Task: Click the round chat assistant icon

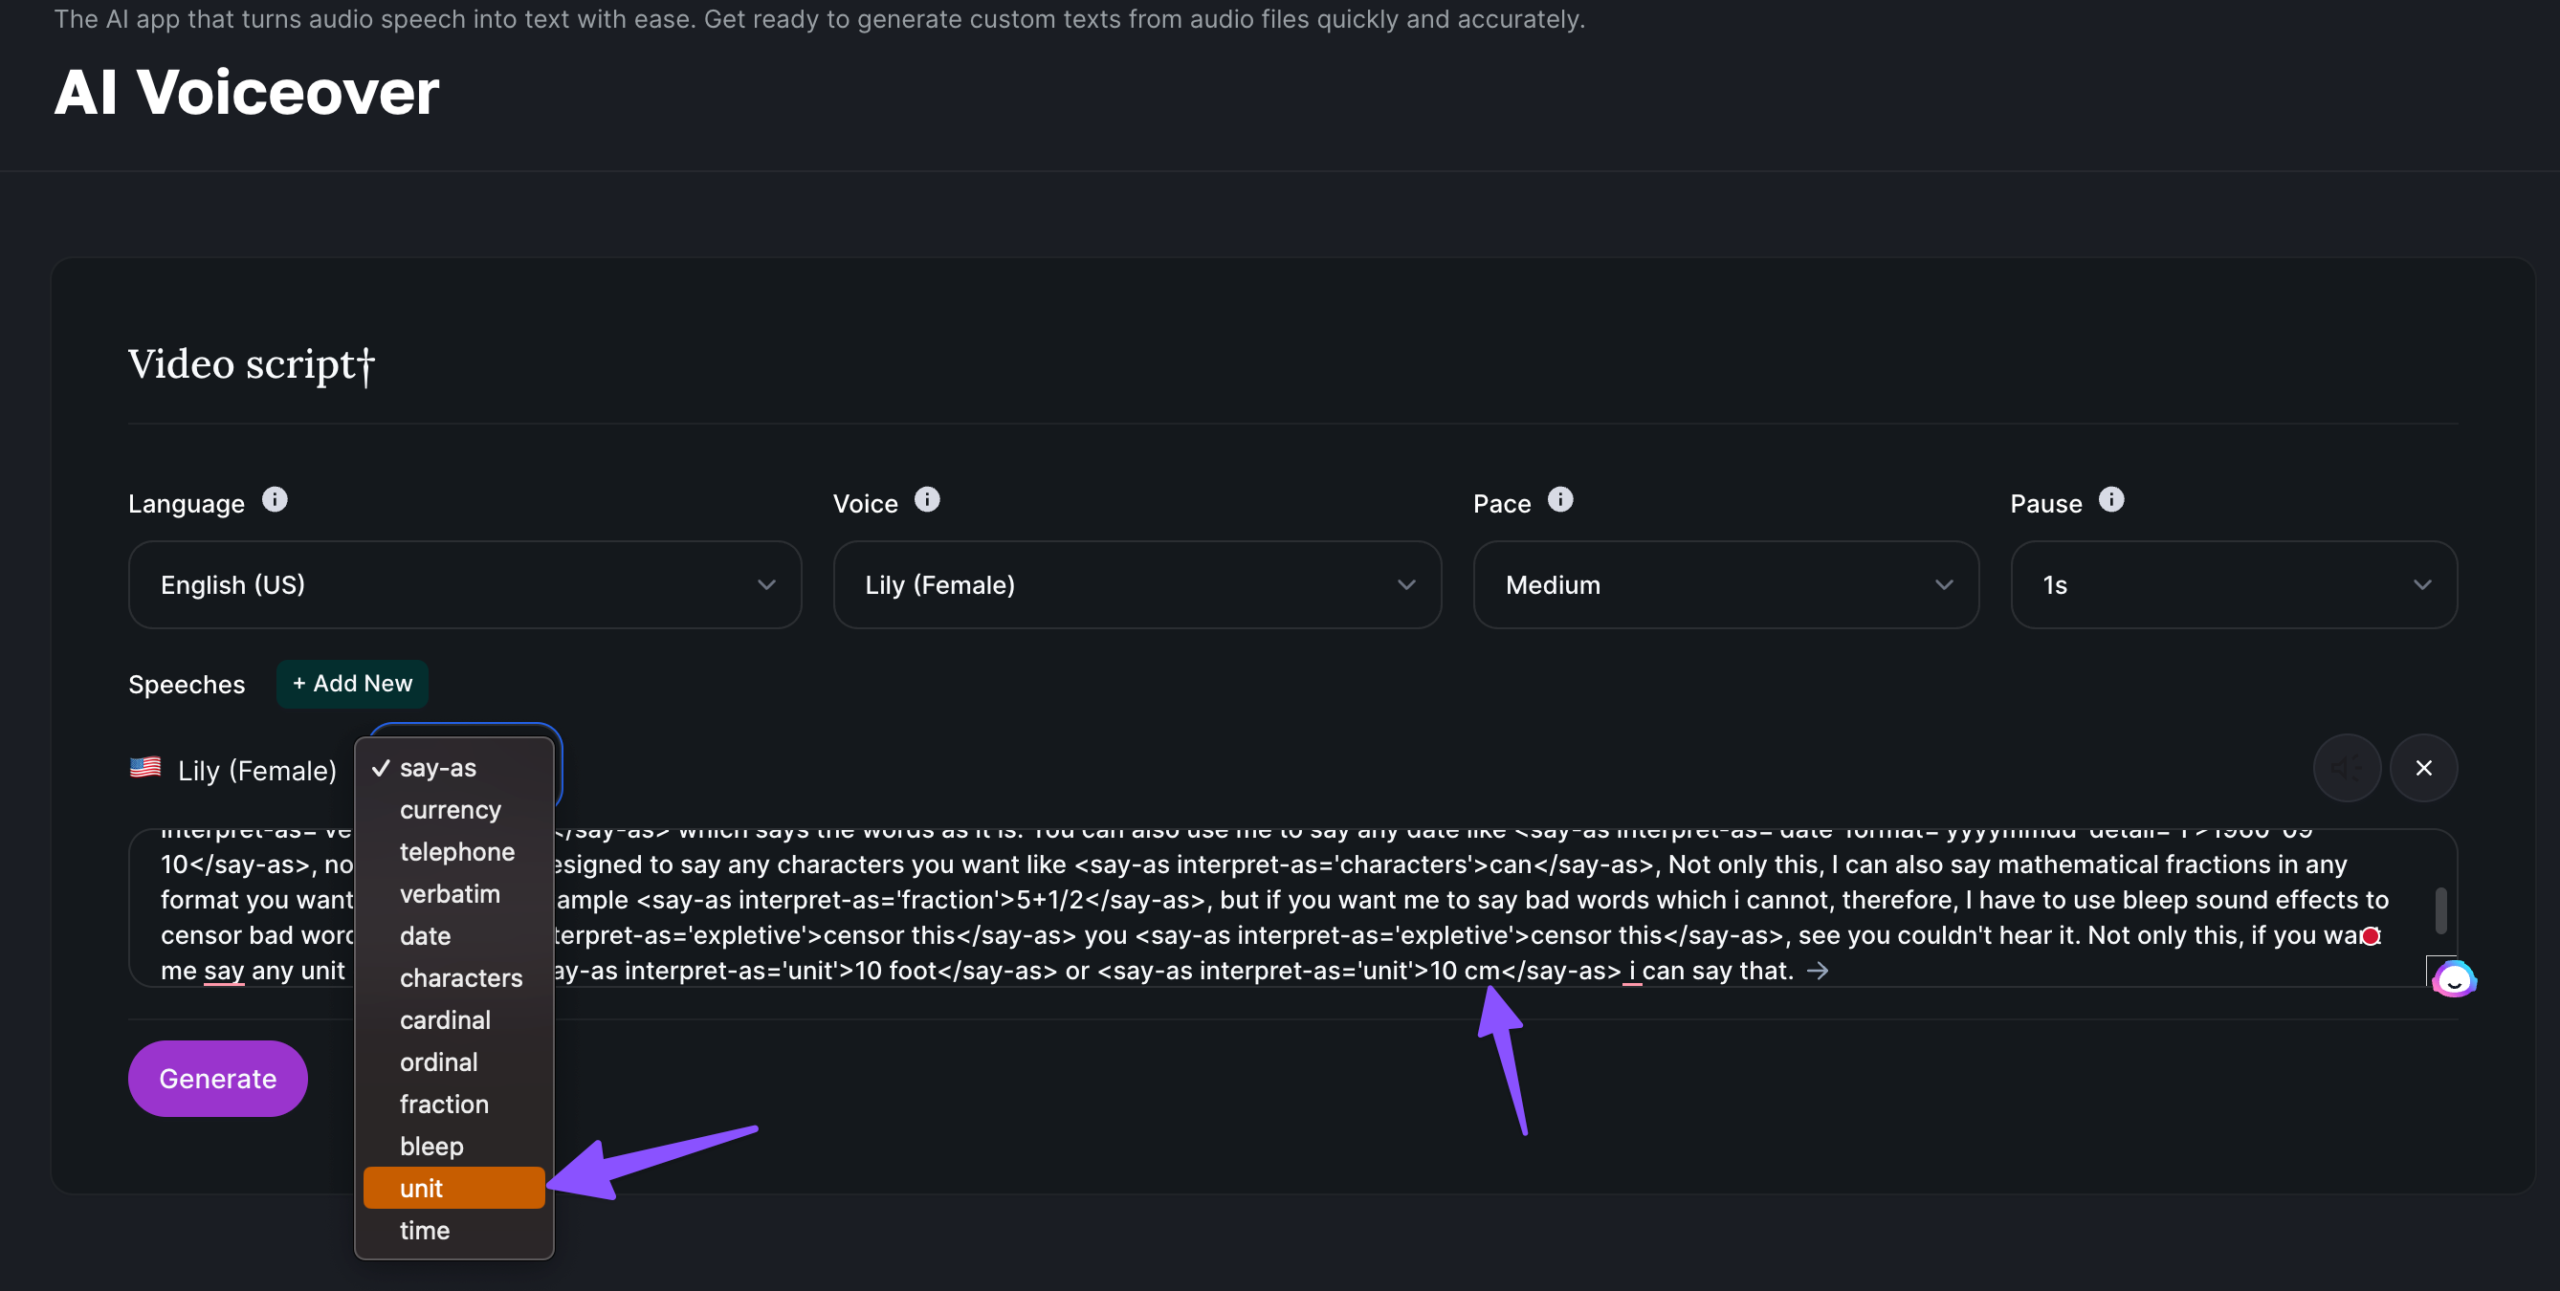Action: [x=2453, y=979]
